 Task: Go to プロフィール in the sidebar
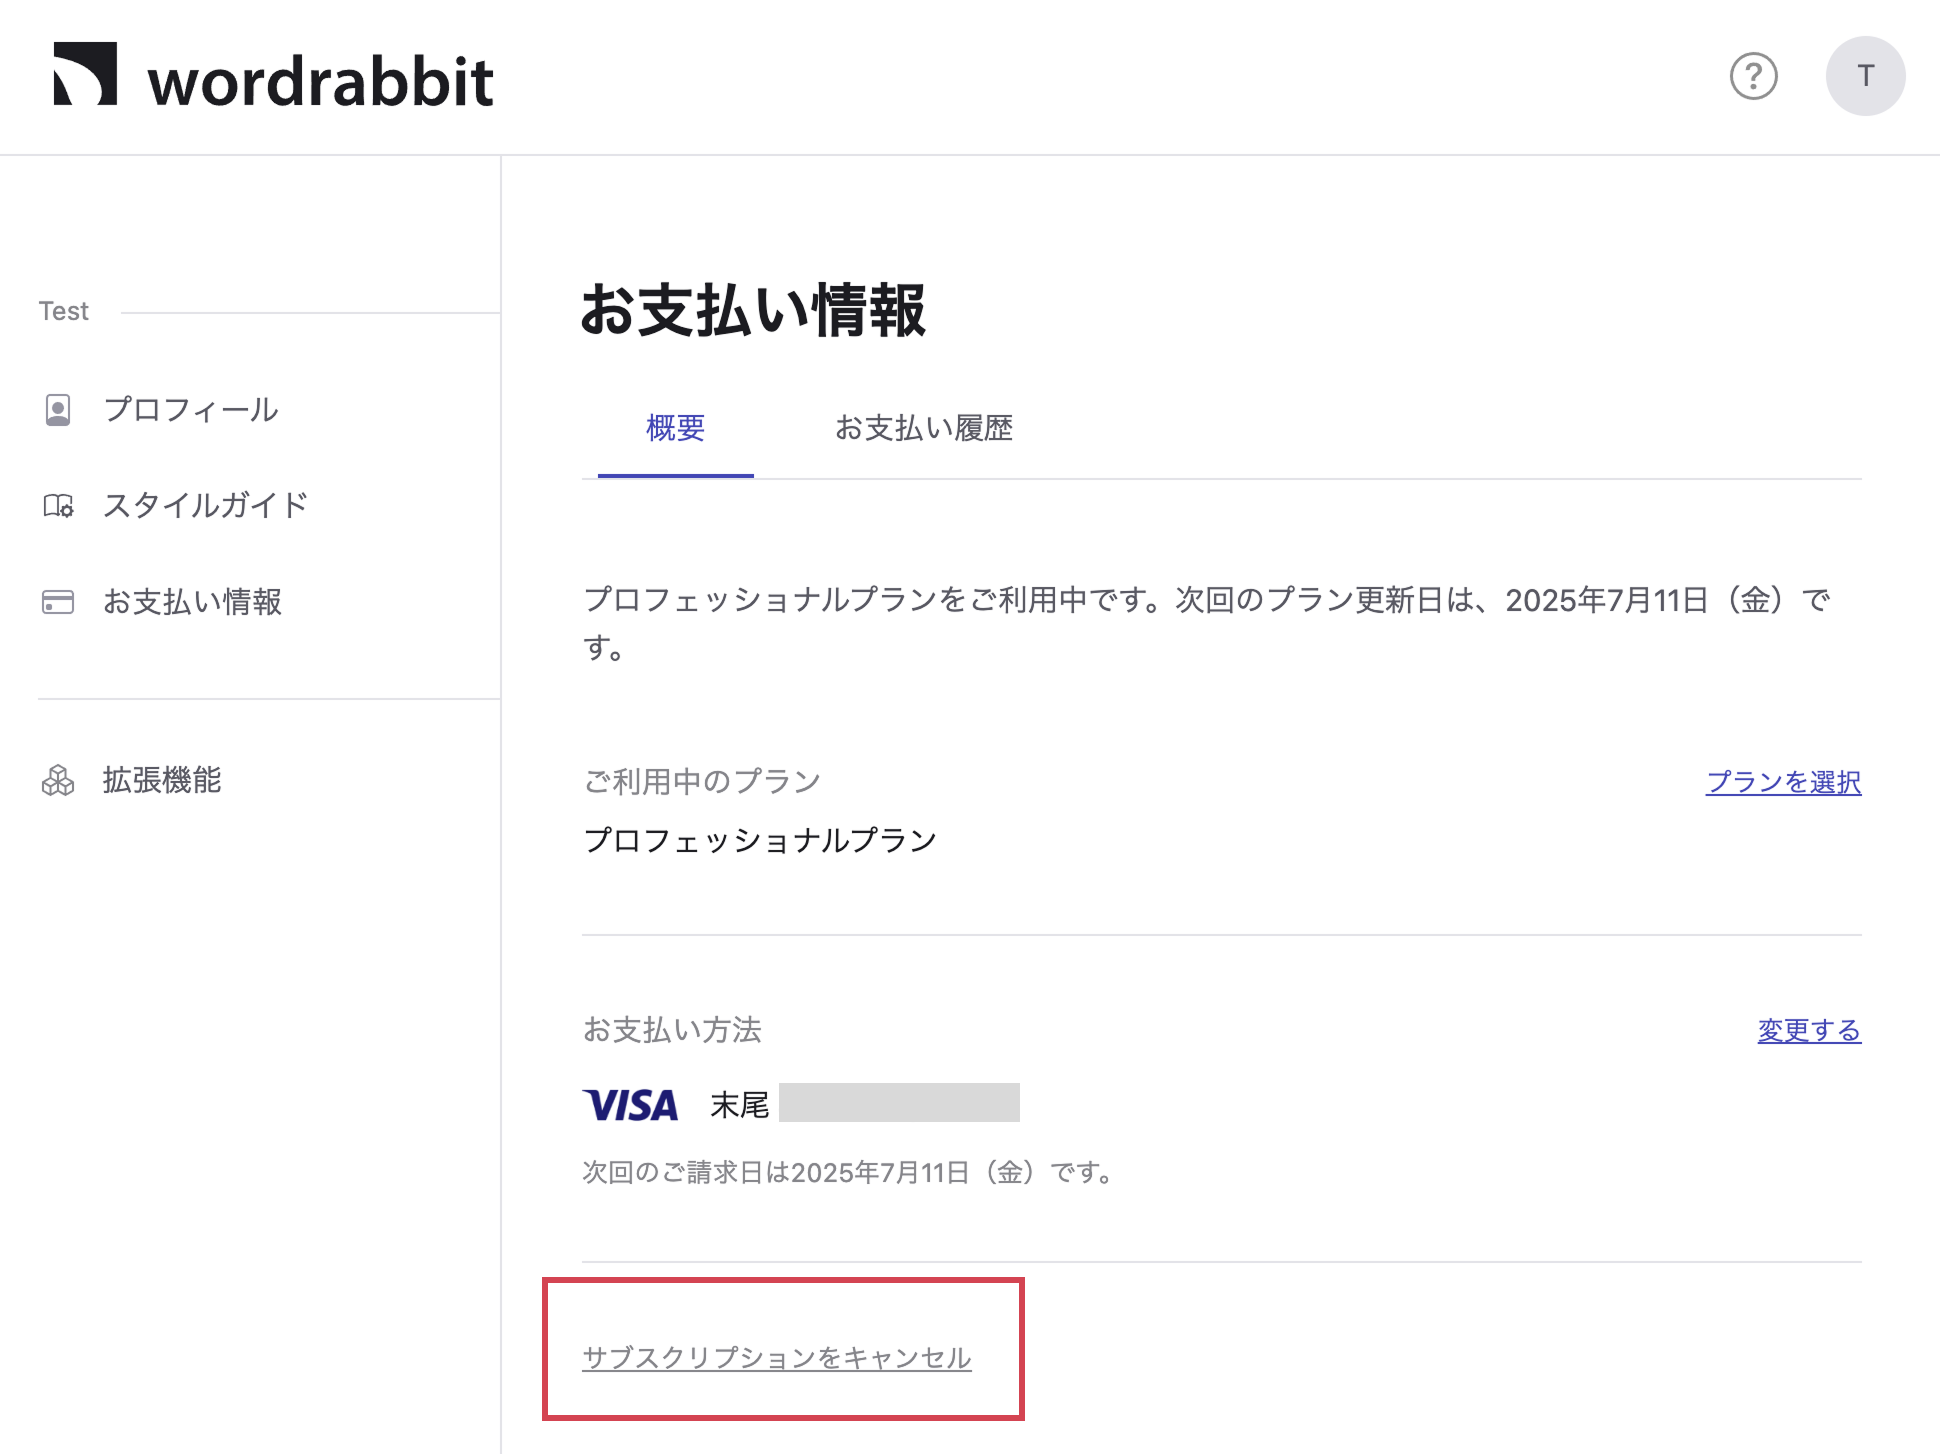pyautogui.click(x=191, y=410)
